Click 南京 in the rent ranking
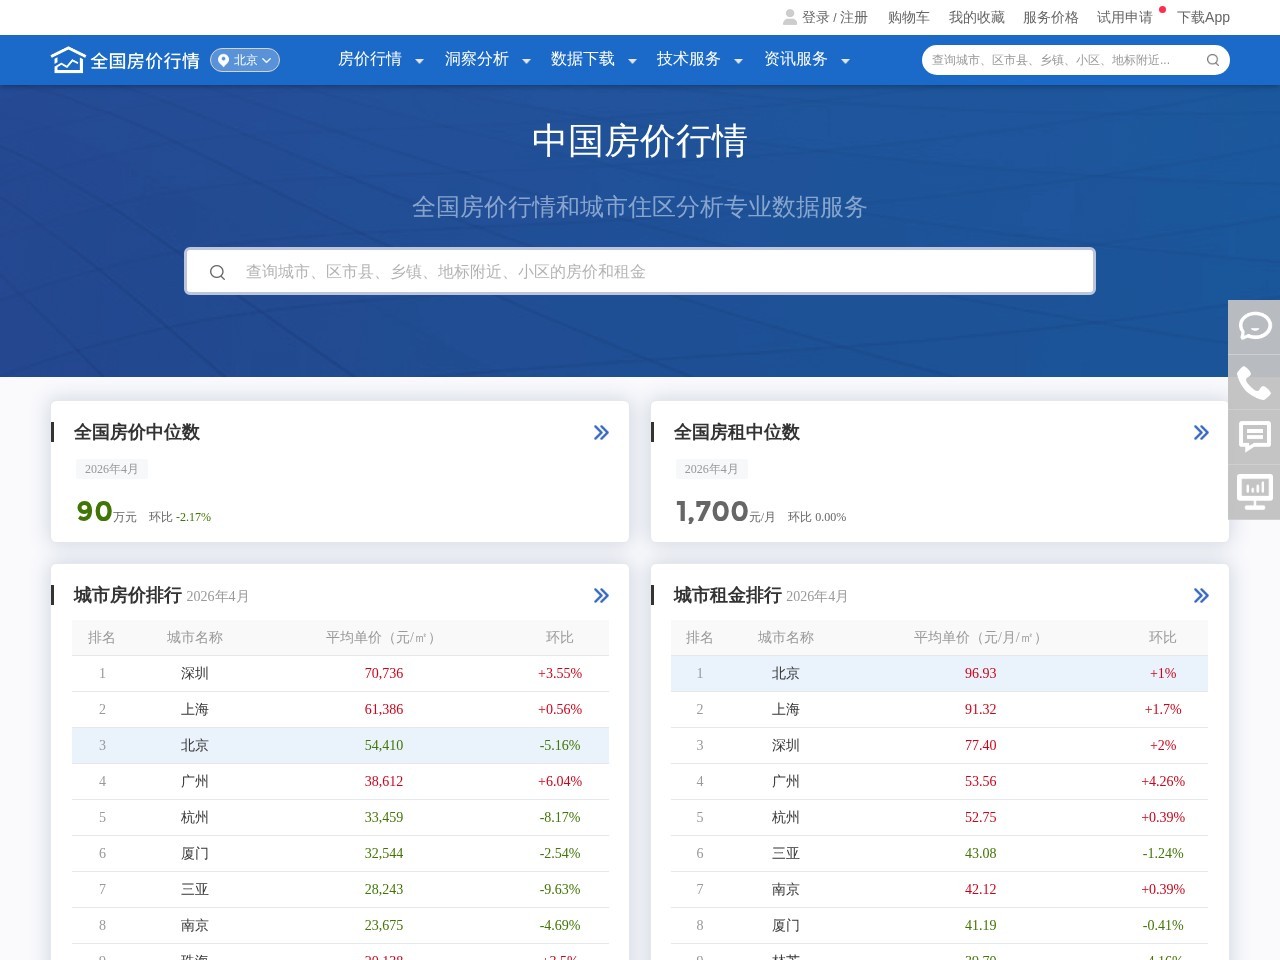The width and height of the screenshot is (1280, 960). pos(786,889)
